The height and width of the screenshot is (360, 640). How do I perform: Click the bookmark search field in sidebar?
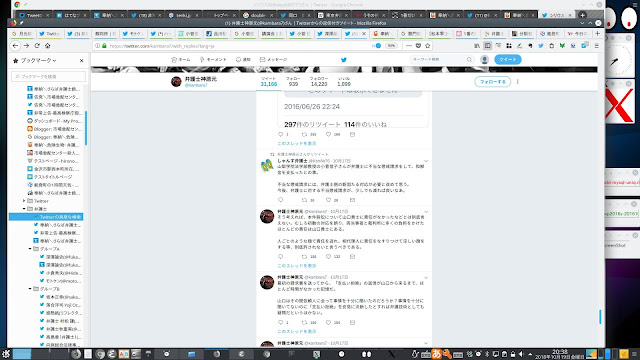tap(49, 76)
